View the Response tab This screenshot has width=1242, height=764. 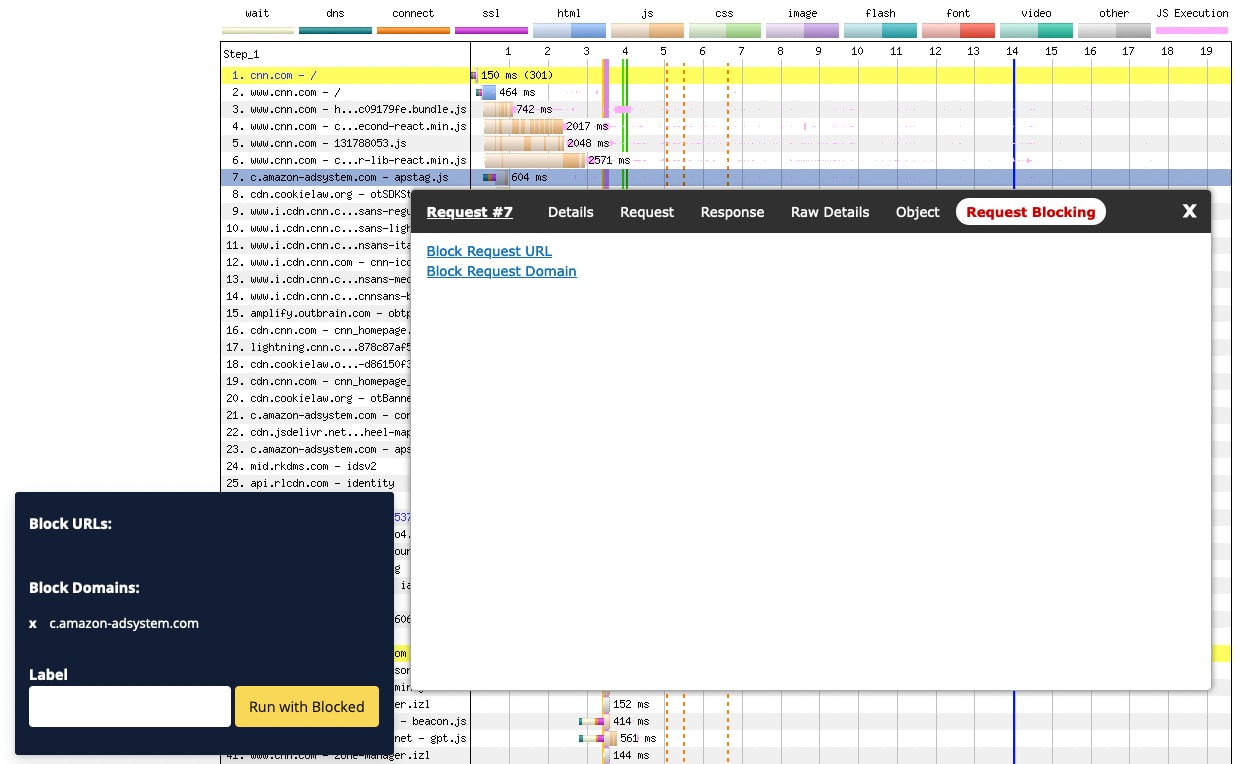[732, 212]
